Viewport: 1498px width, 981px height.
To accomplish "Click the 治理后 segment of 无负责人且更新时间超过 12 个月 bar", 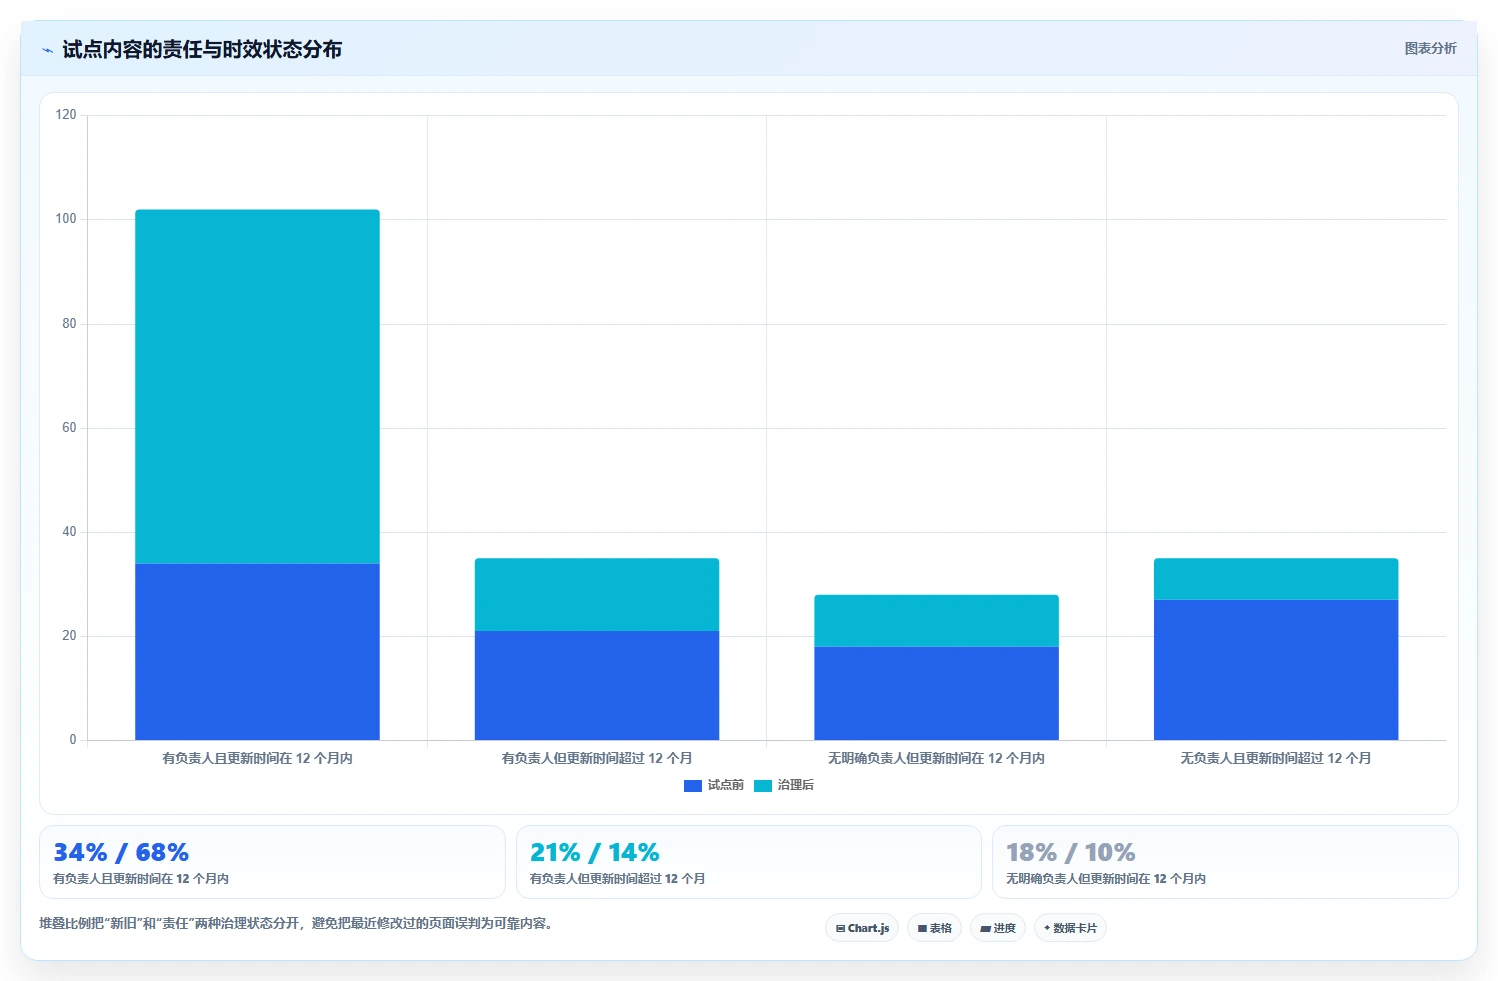I will [x=1276, y=579].
